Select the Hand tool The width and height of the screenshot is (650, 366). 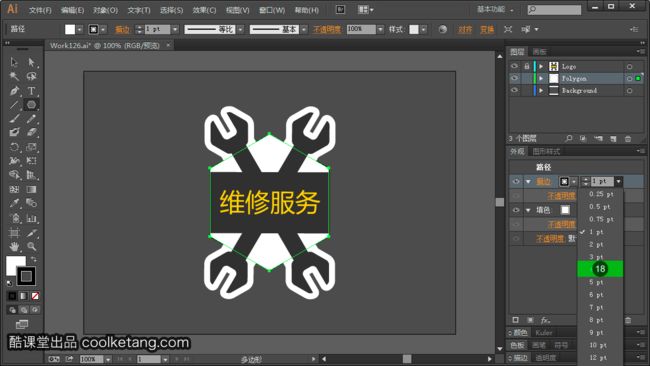coord(14,247)
